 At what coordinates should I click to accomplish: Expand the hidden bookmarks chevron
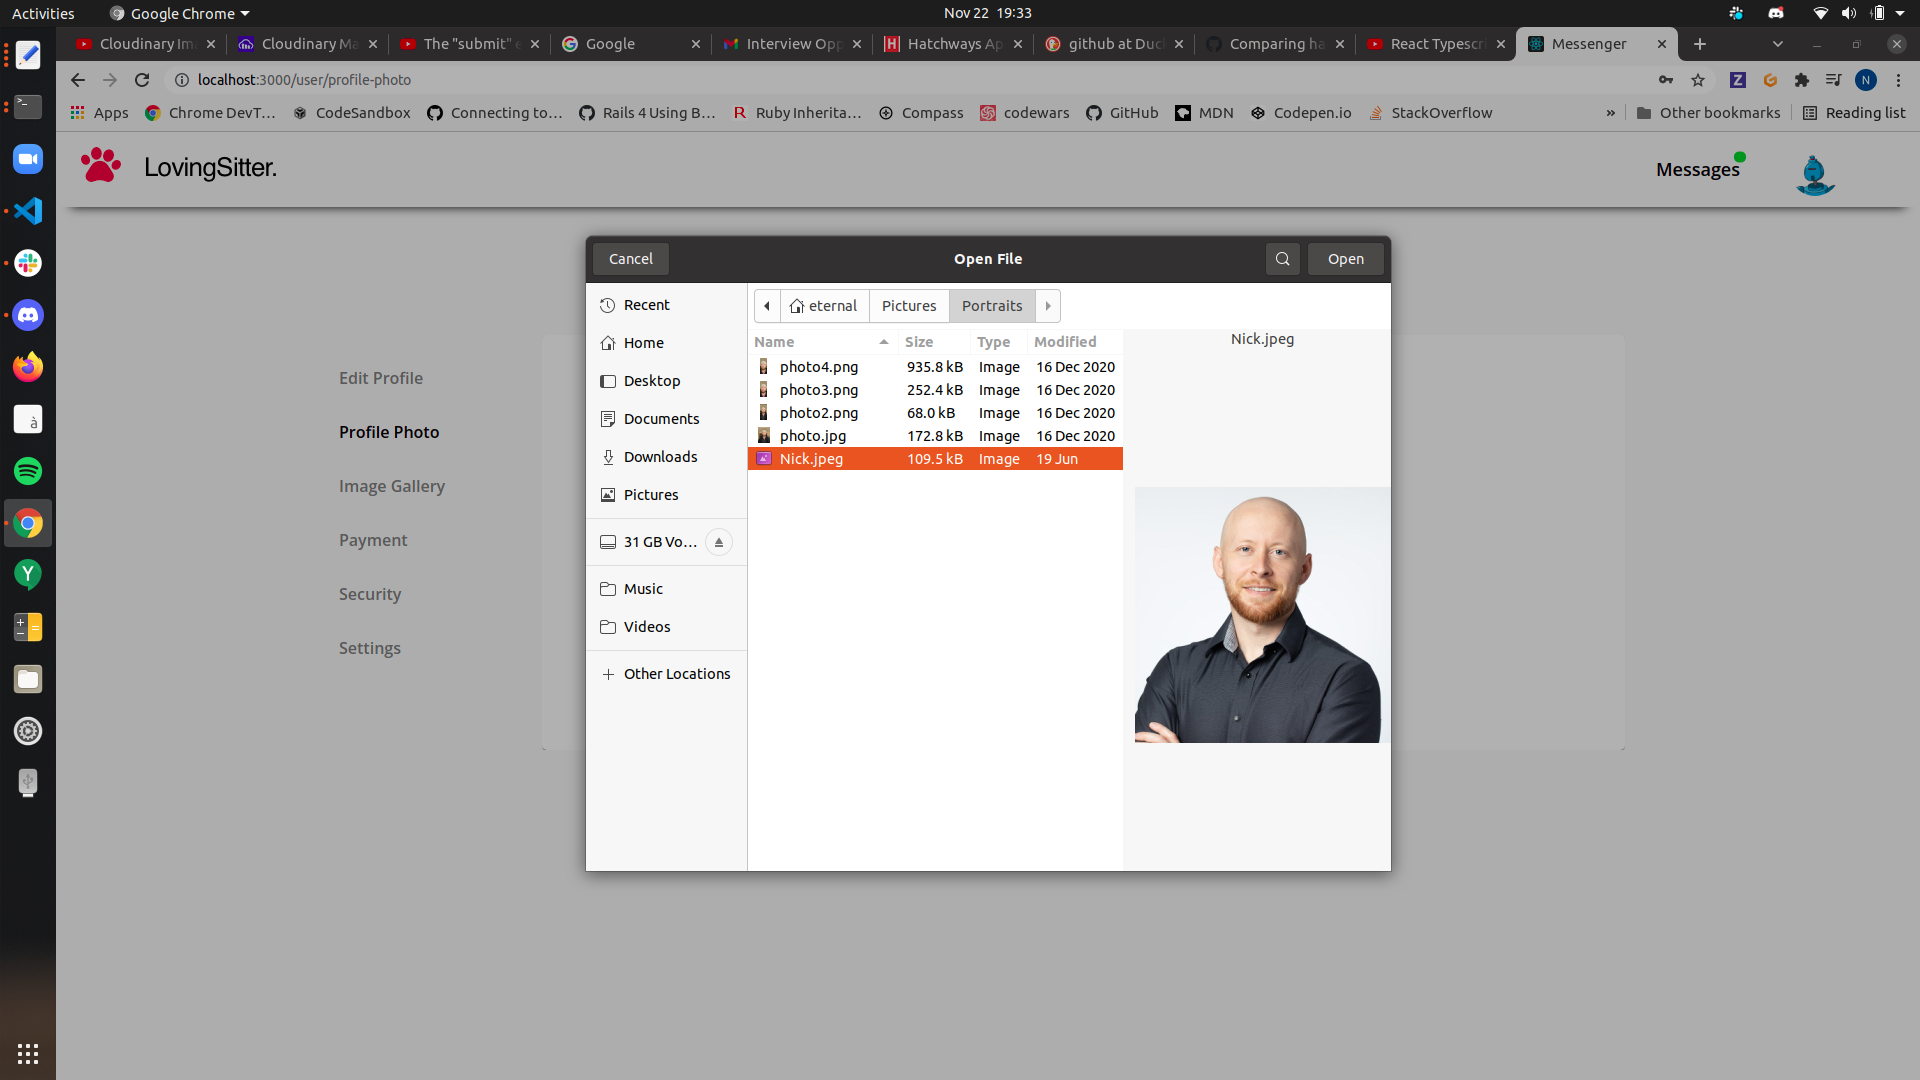(1610, 113)
